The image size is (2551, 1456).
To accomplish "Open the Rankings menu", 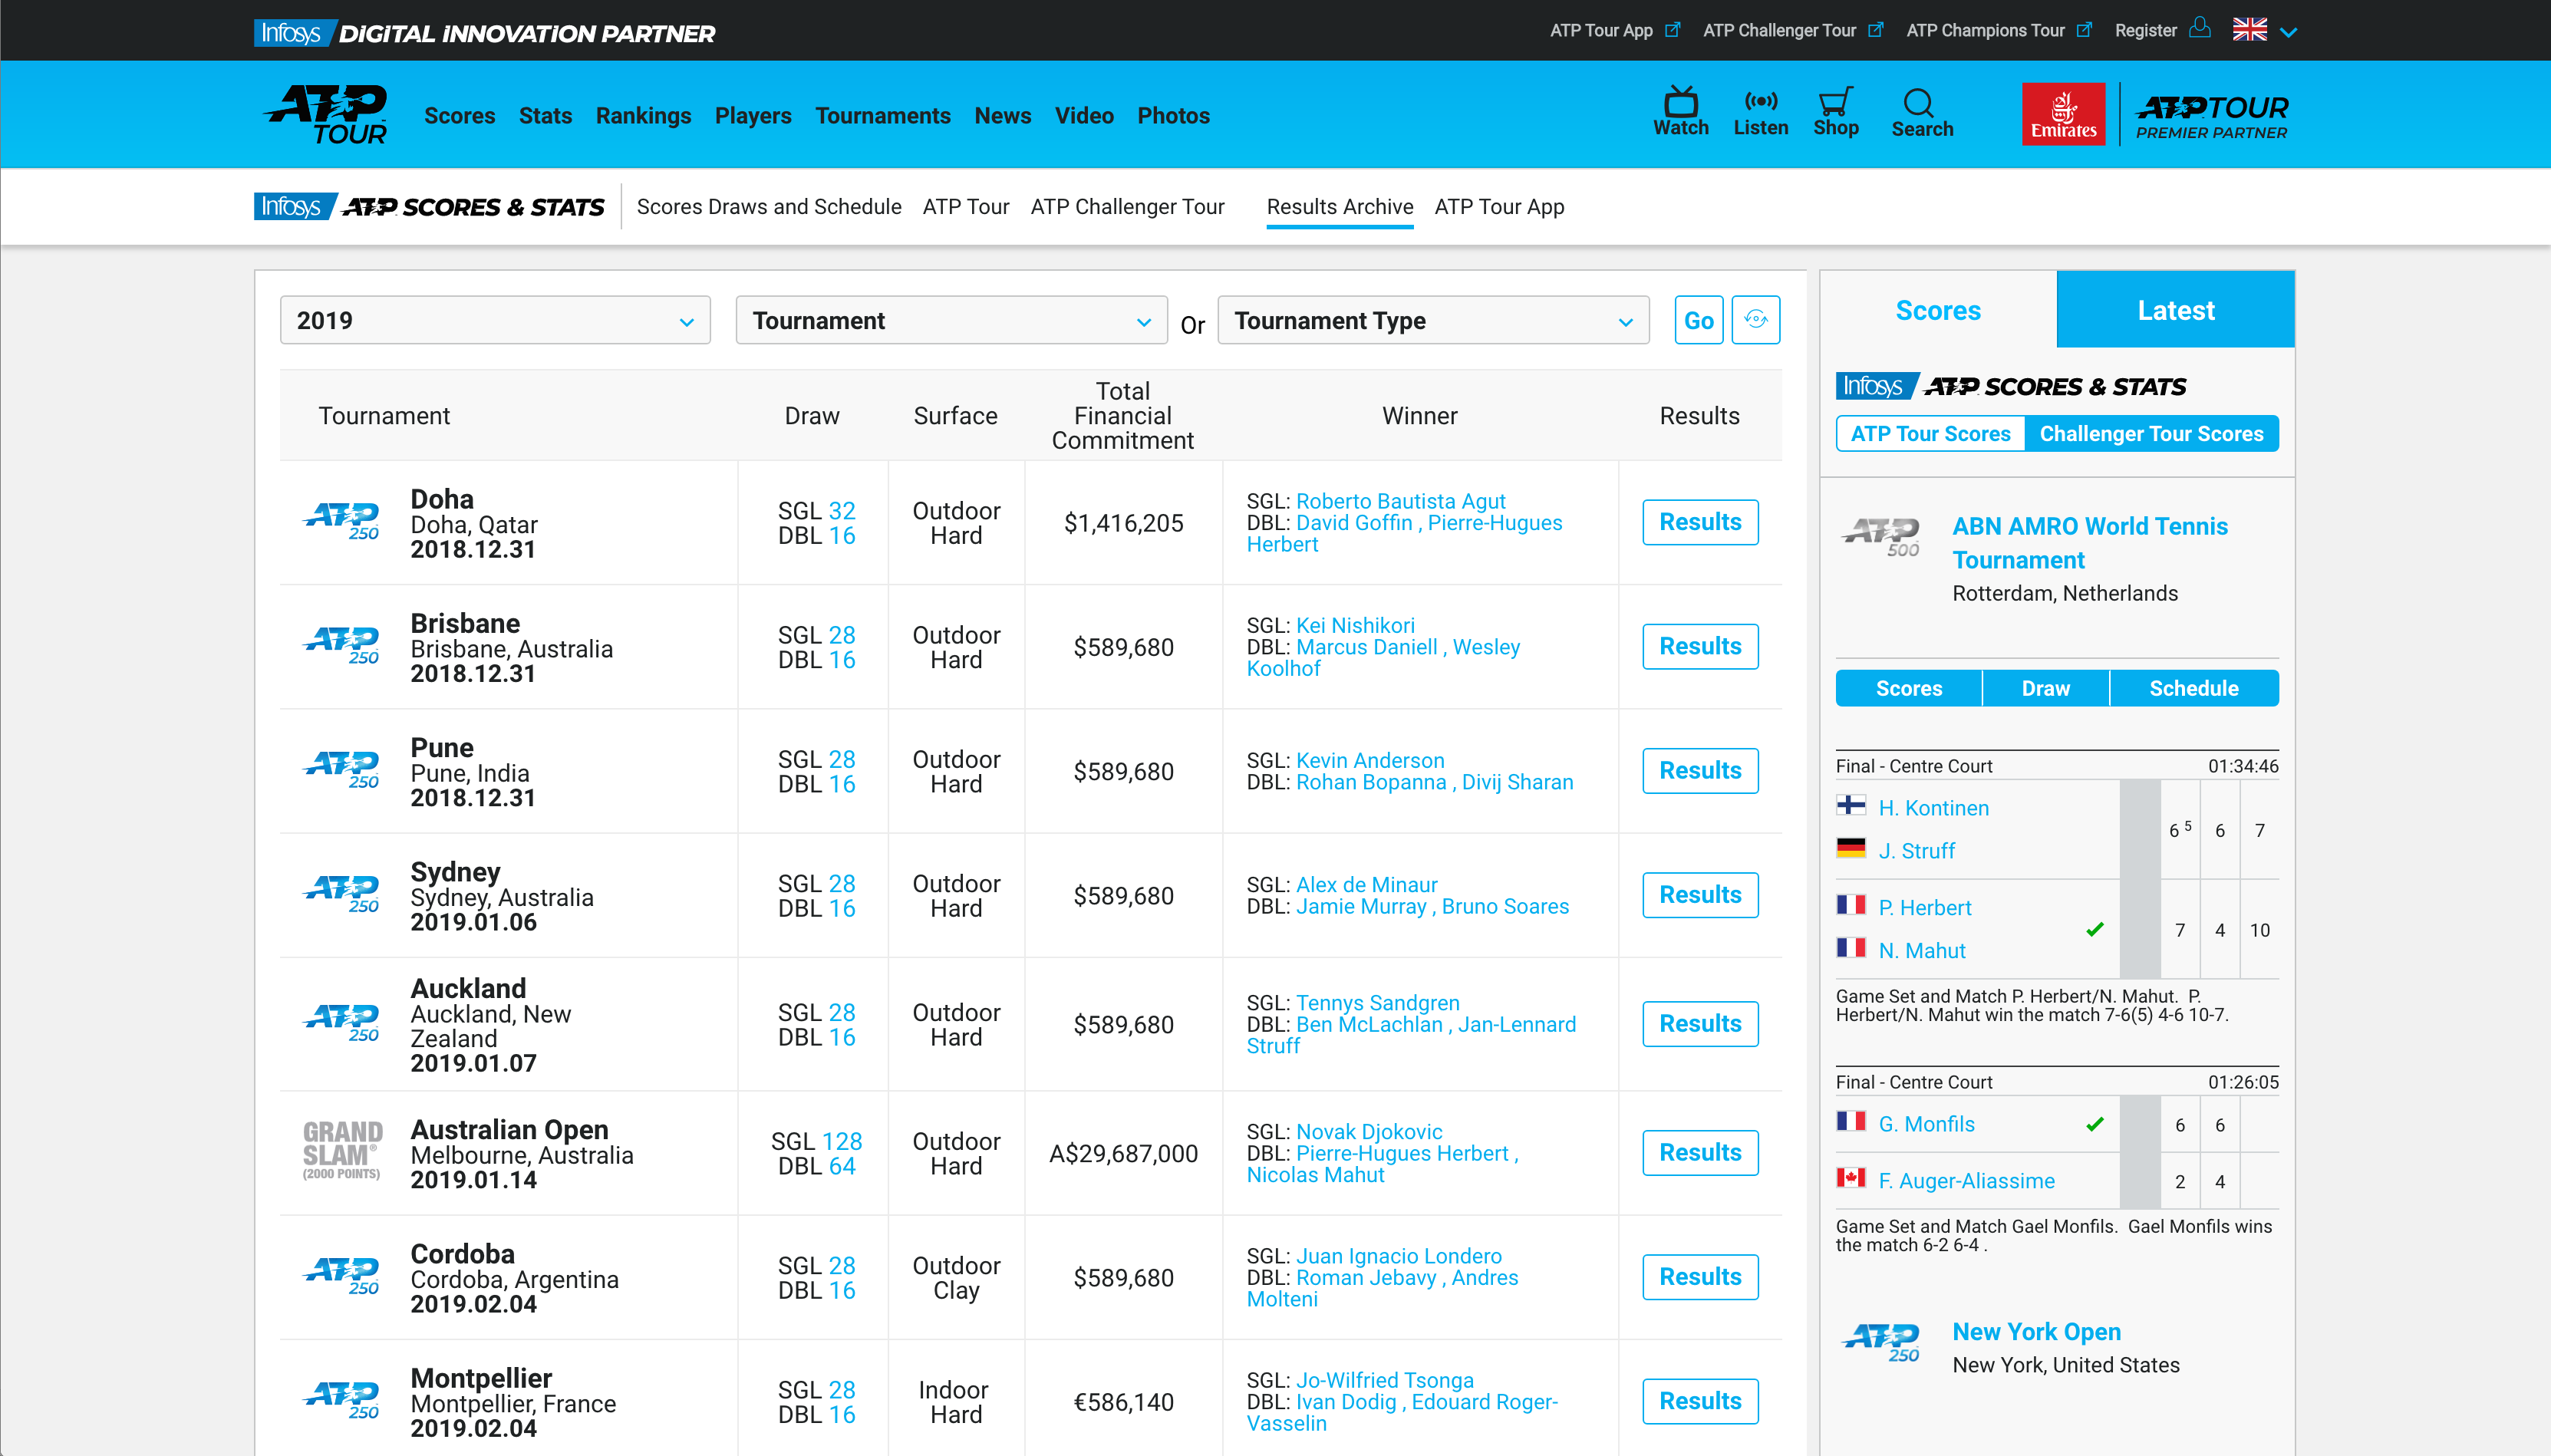I will point(643,116).
